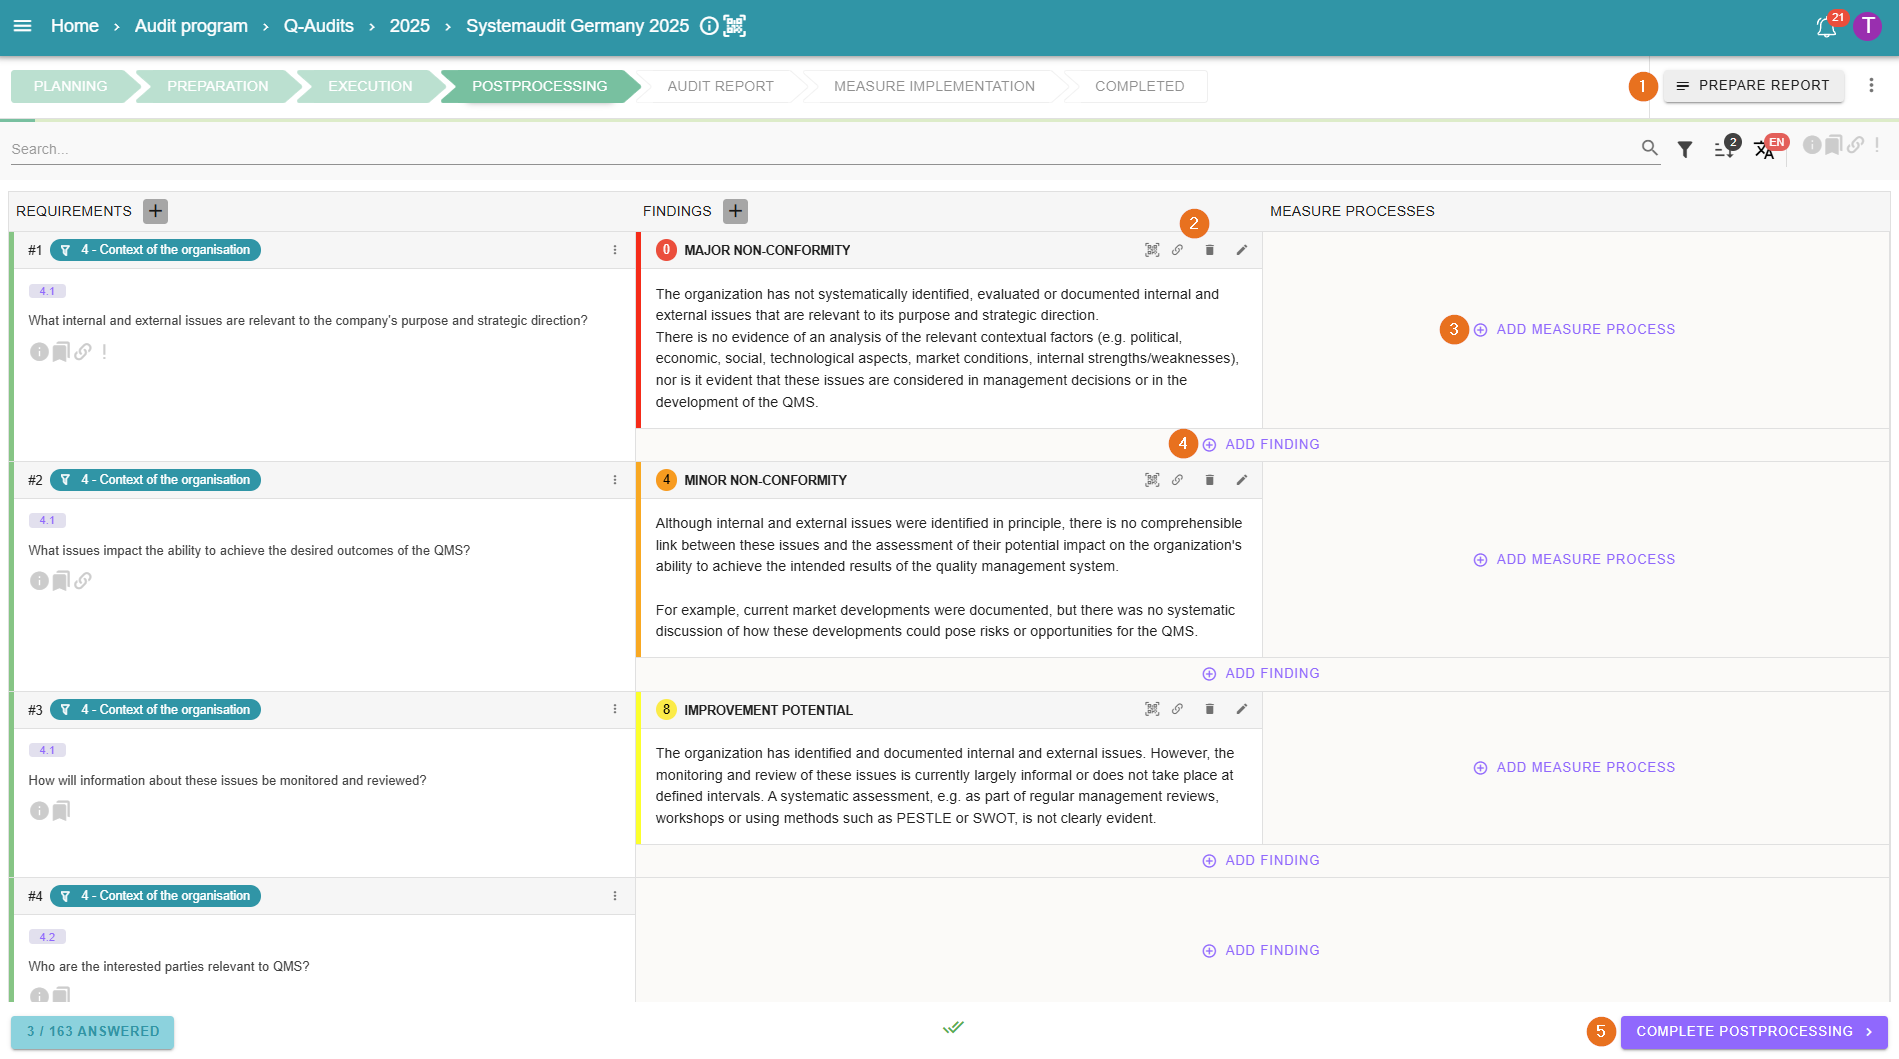1899x1059 pixels.
Task: Click the Complete Postprocessing button
Action: click(1753, 1032)
